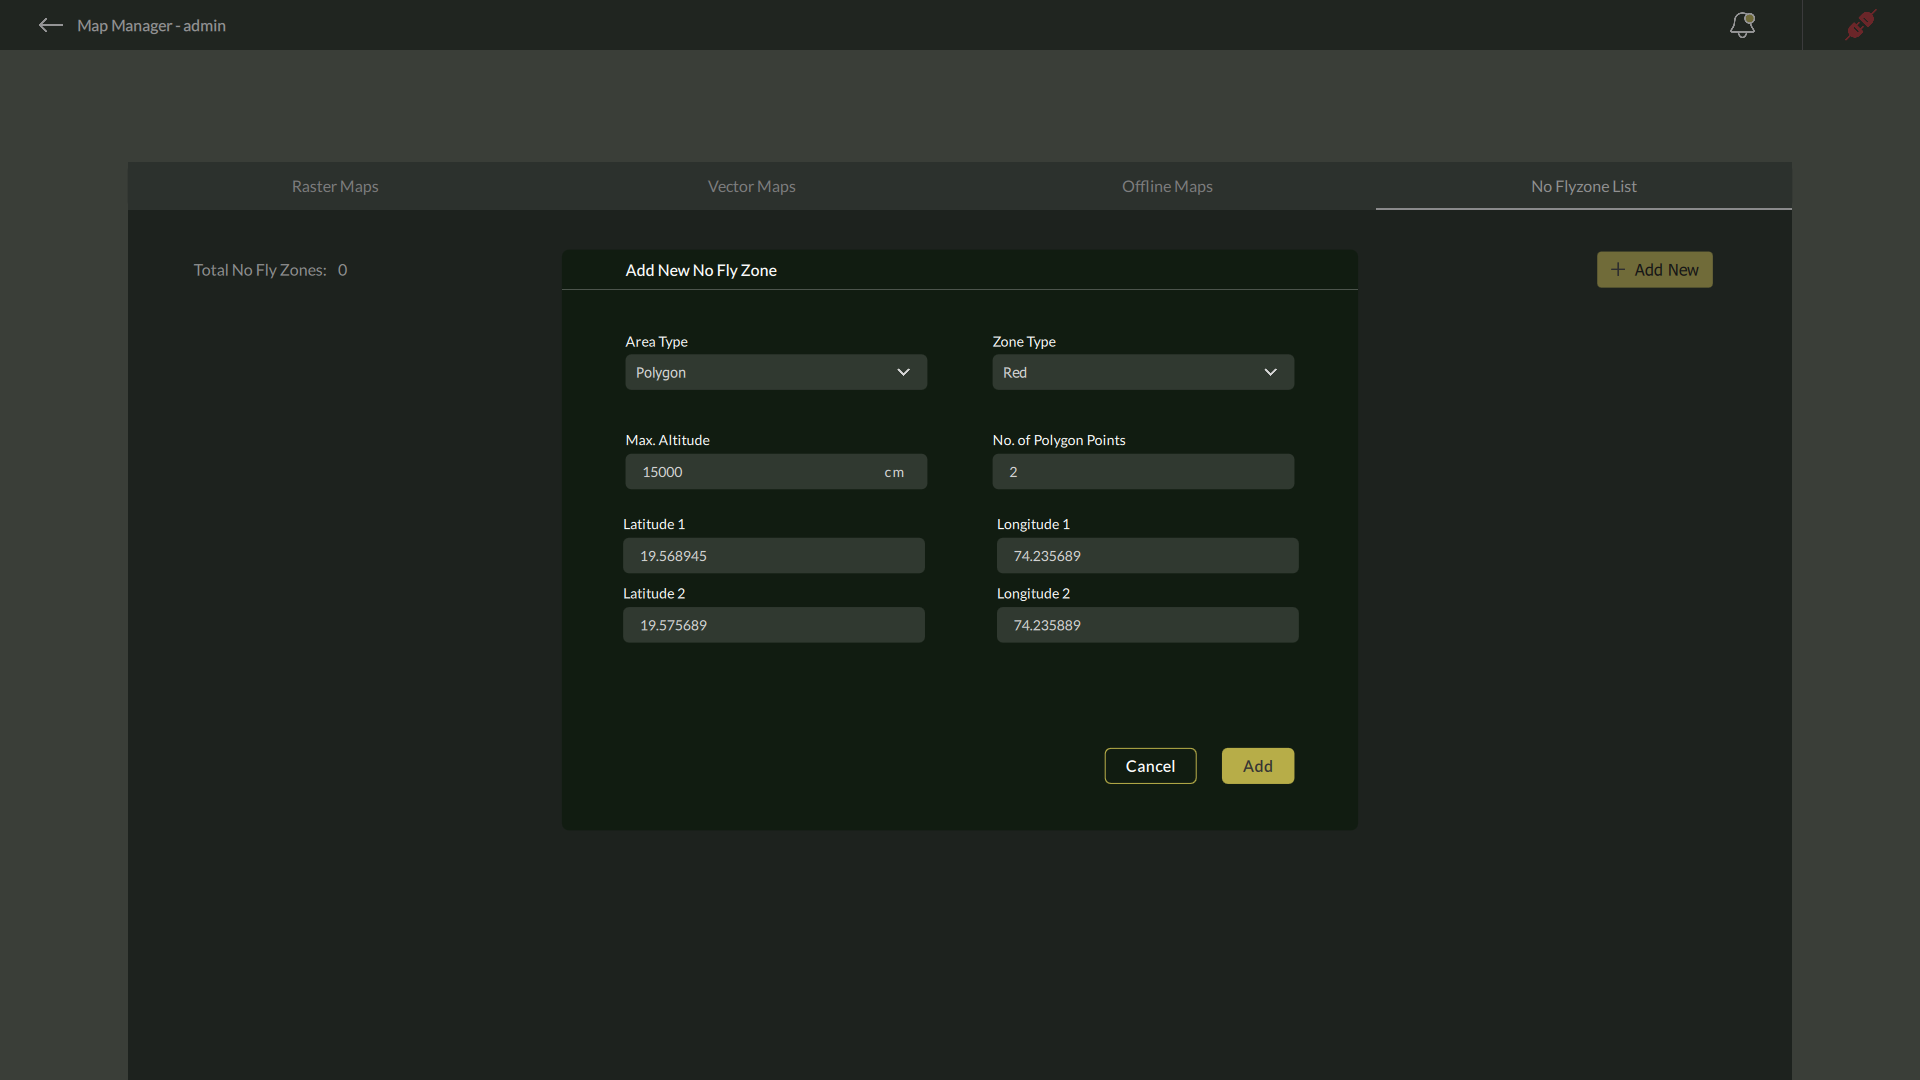Click the Longitude 2 input field
This screenshot has height=1080, width=1920.
1148,625
